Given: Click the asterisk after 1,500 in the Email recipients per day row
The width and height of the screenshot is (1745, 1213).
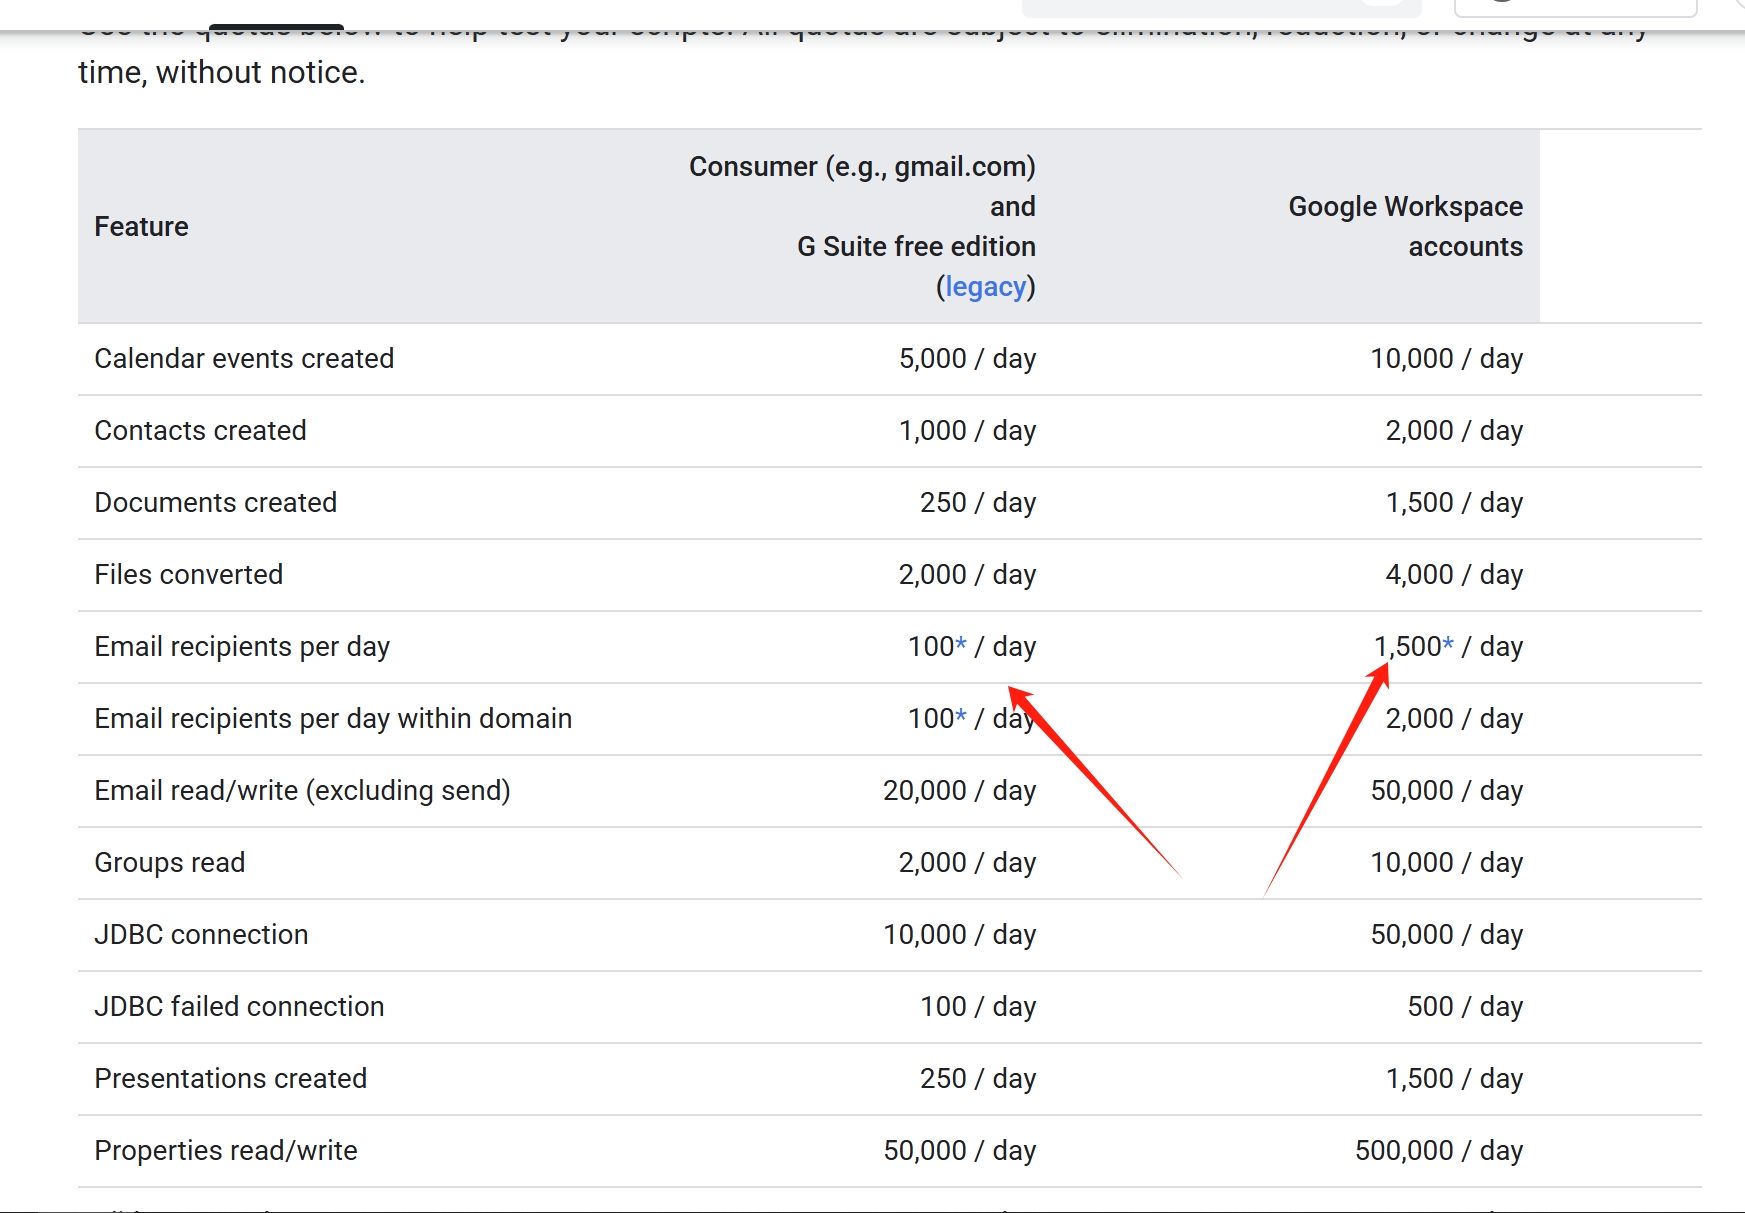Looking at the screenshot, I should pos(1448,644).
